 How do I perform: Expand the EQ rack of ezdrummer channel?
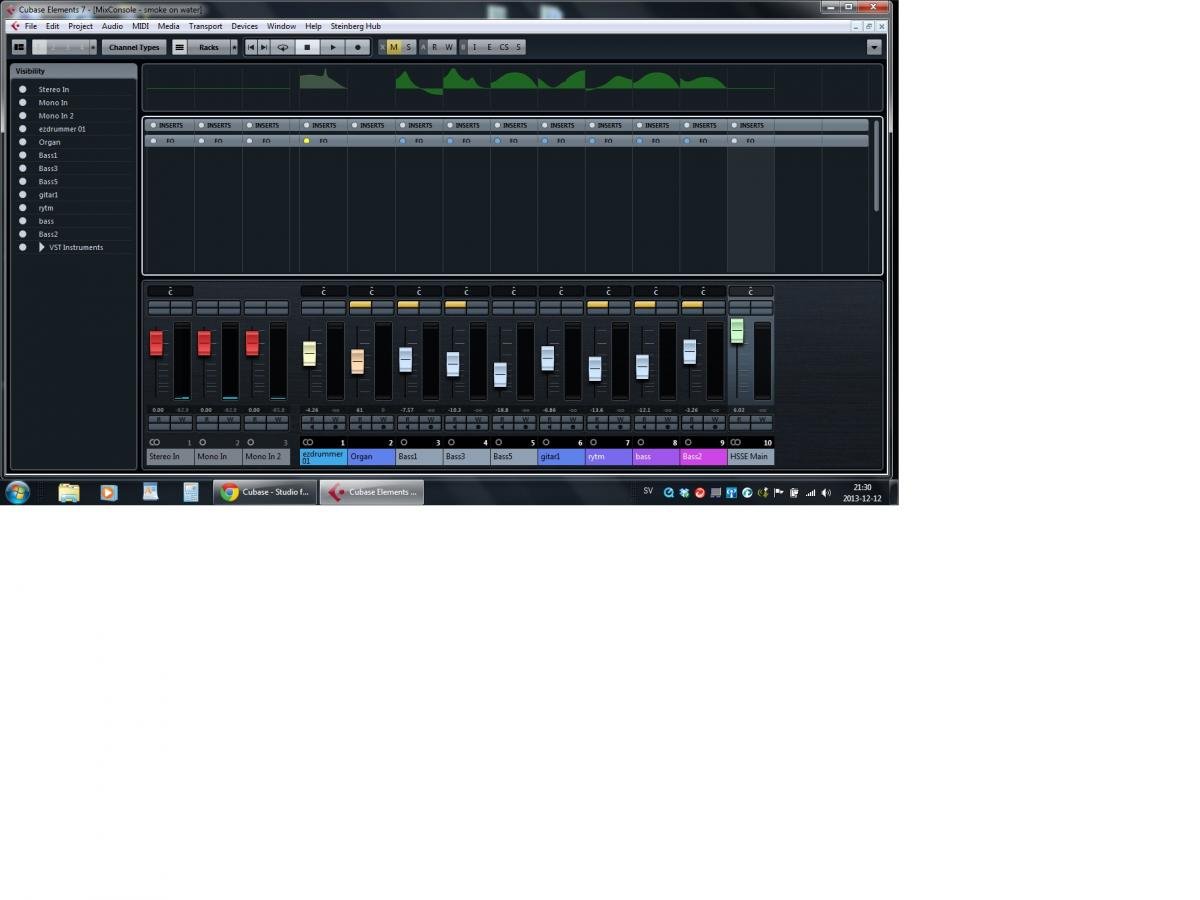click(x=323, y=141)
